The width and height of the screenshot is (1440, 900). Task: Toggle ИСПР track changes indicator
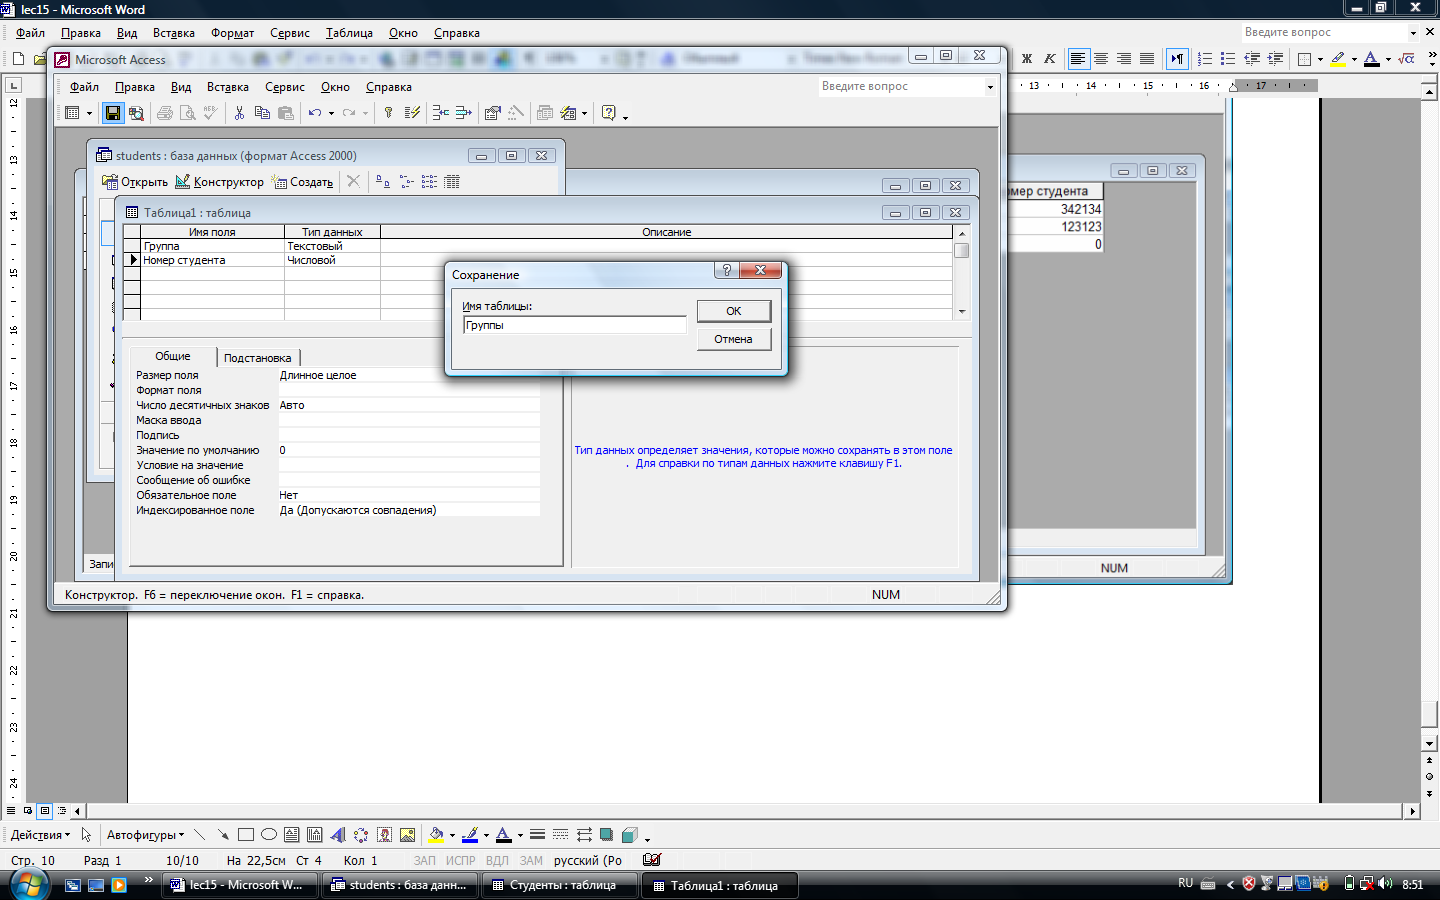(461, 860)
